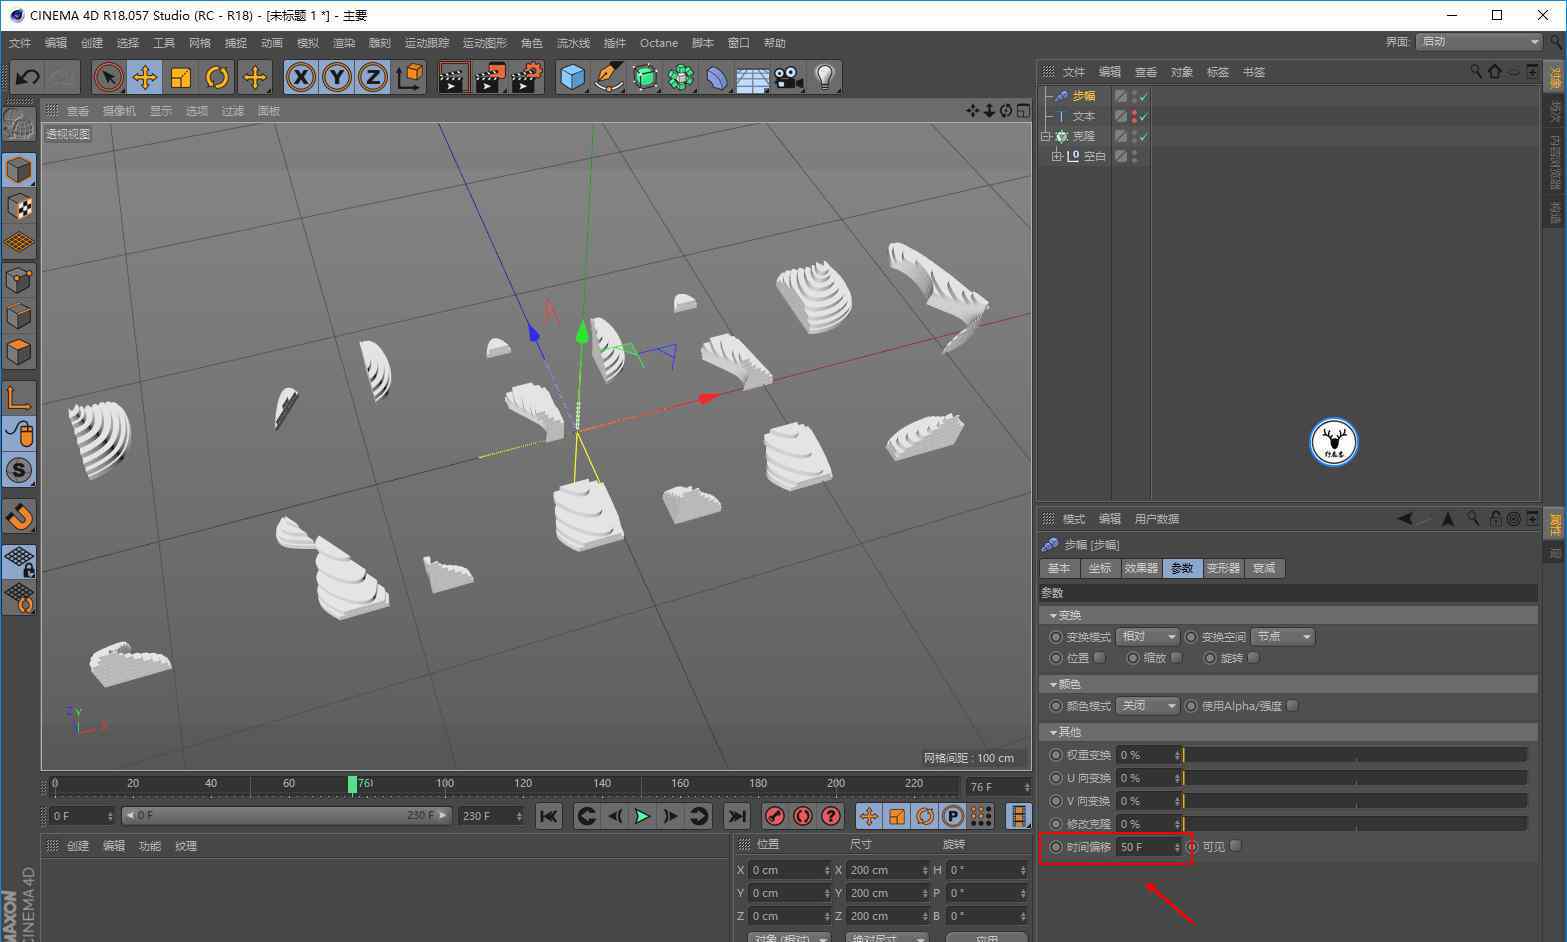
Task: Open material manager 创建 menu
Action: pyautogui.click(x=78, y=846)
